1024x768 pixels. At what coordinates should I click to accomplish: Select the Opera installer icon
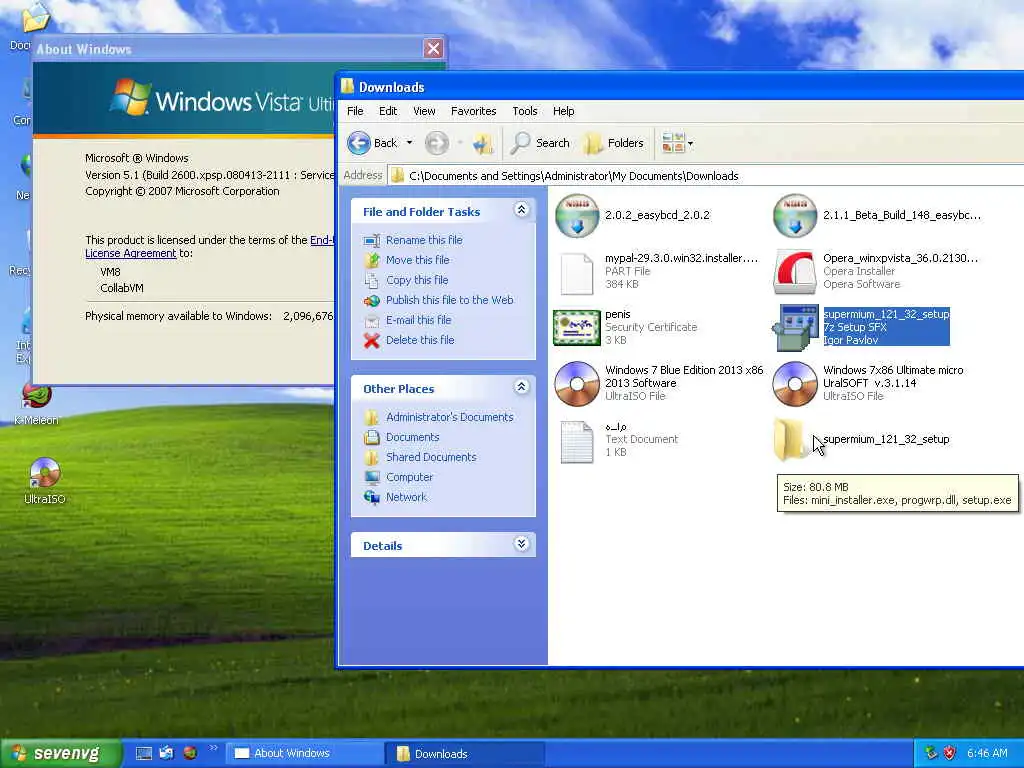point(795,272)
